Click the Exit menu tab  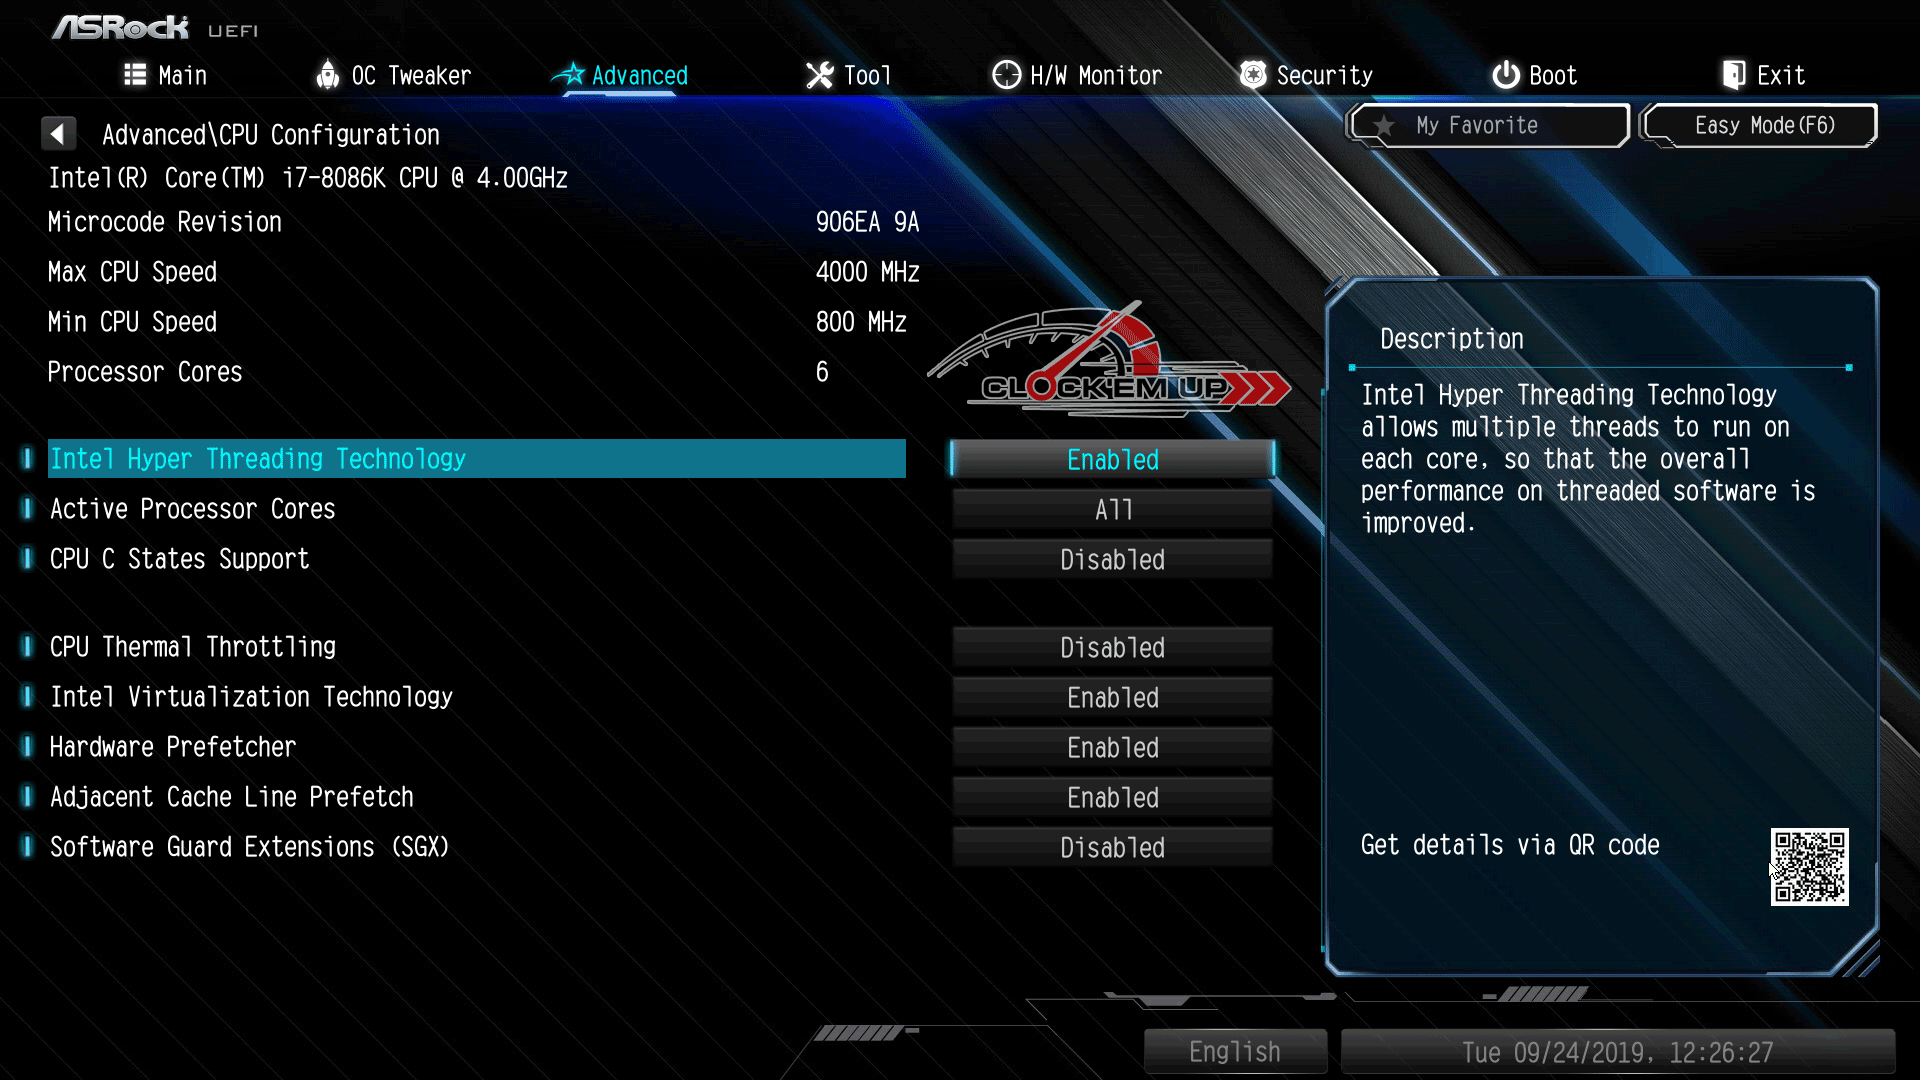coord(1766,75)
